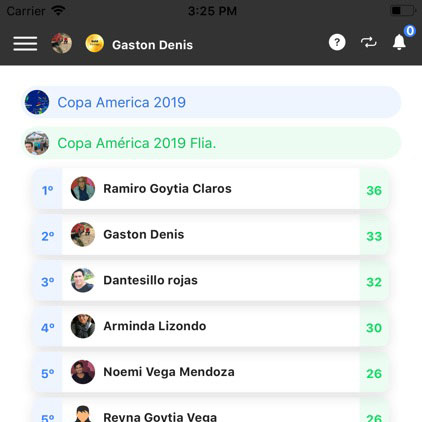Screen dimensions: 422x422
Task: Collapse the Copa América 2019 Flia. group
Action: coord(211,143)
